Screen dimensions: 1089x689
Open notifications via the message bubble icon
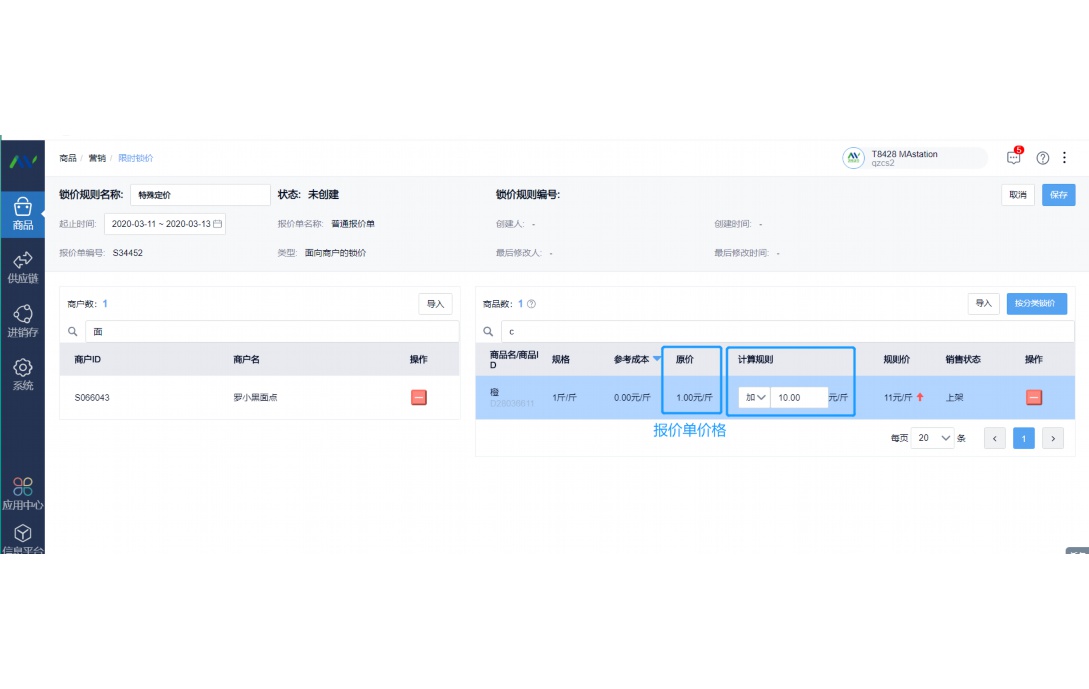(x=1012, y=158)
